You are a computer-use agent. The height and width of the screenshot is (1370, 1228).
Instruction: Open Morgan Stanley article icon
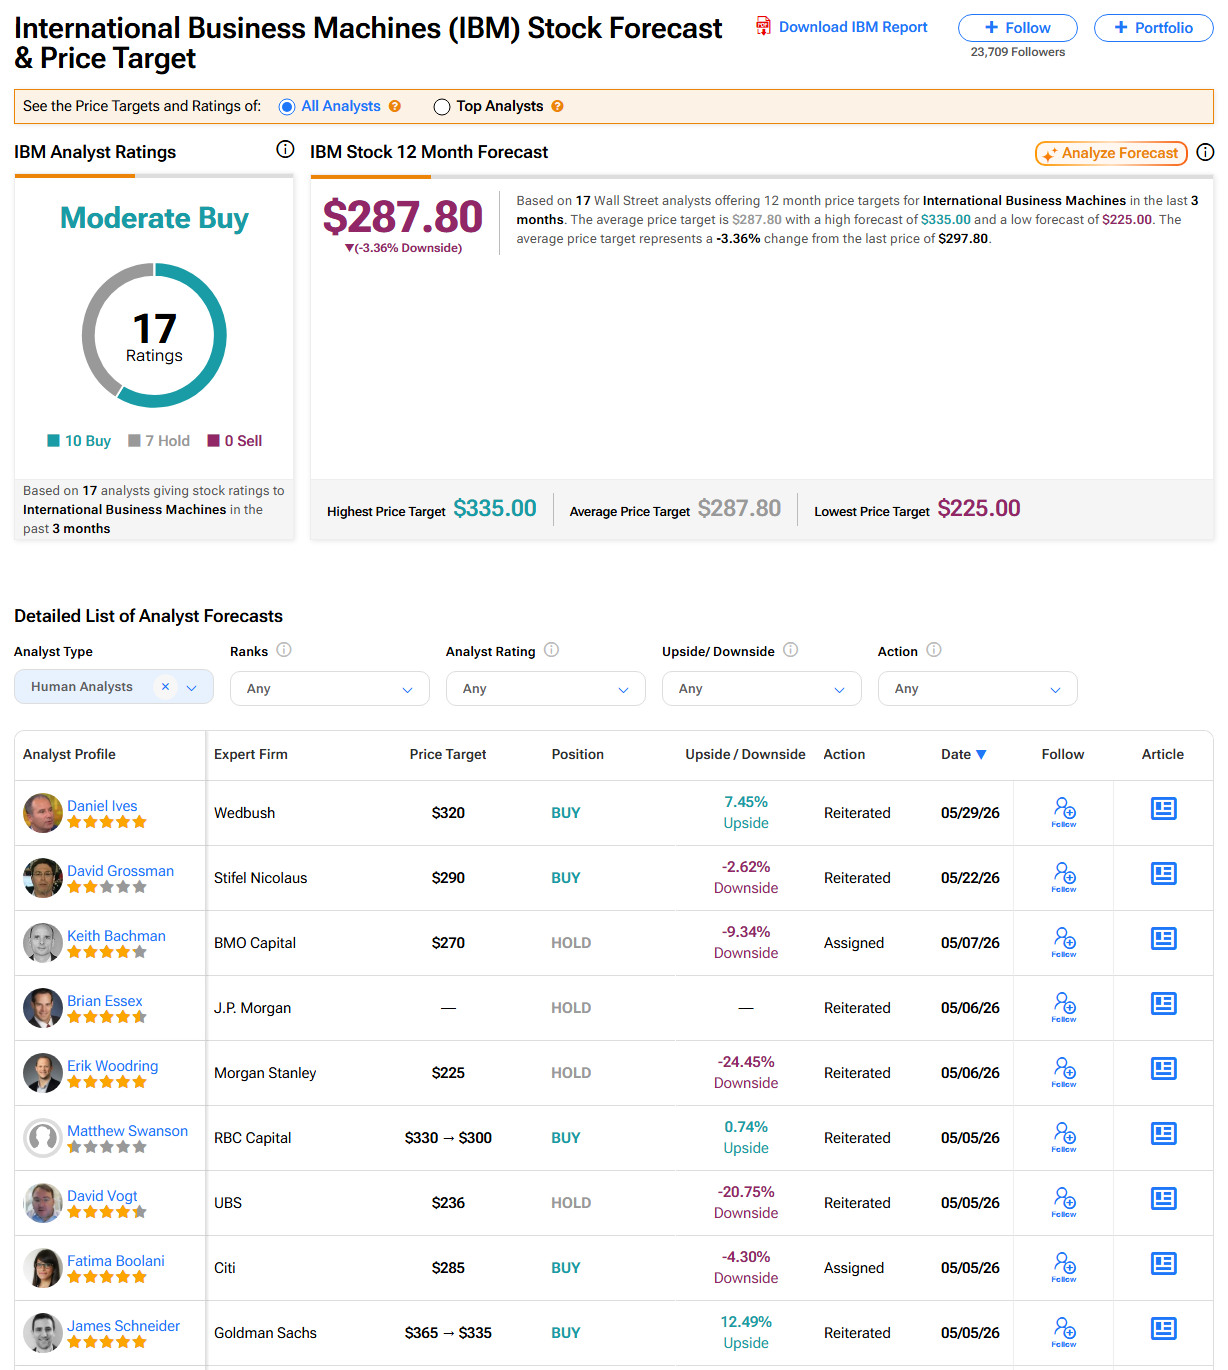click(1164, 1068)
